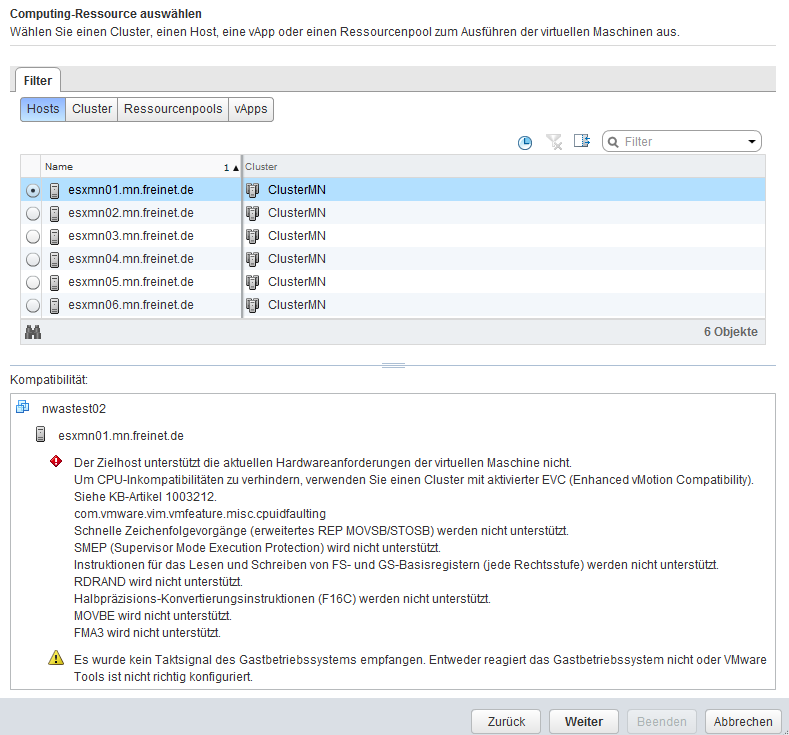The height and width of the screenshot is (735, 789).
Task: Click the ClusterMN icon in the first row
Action: coord(253,190)
